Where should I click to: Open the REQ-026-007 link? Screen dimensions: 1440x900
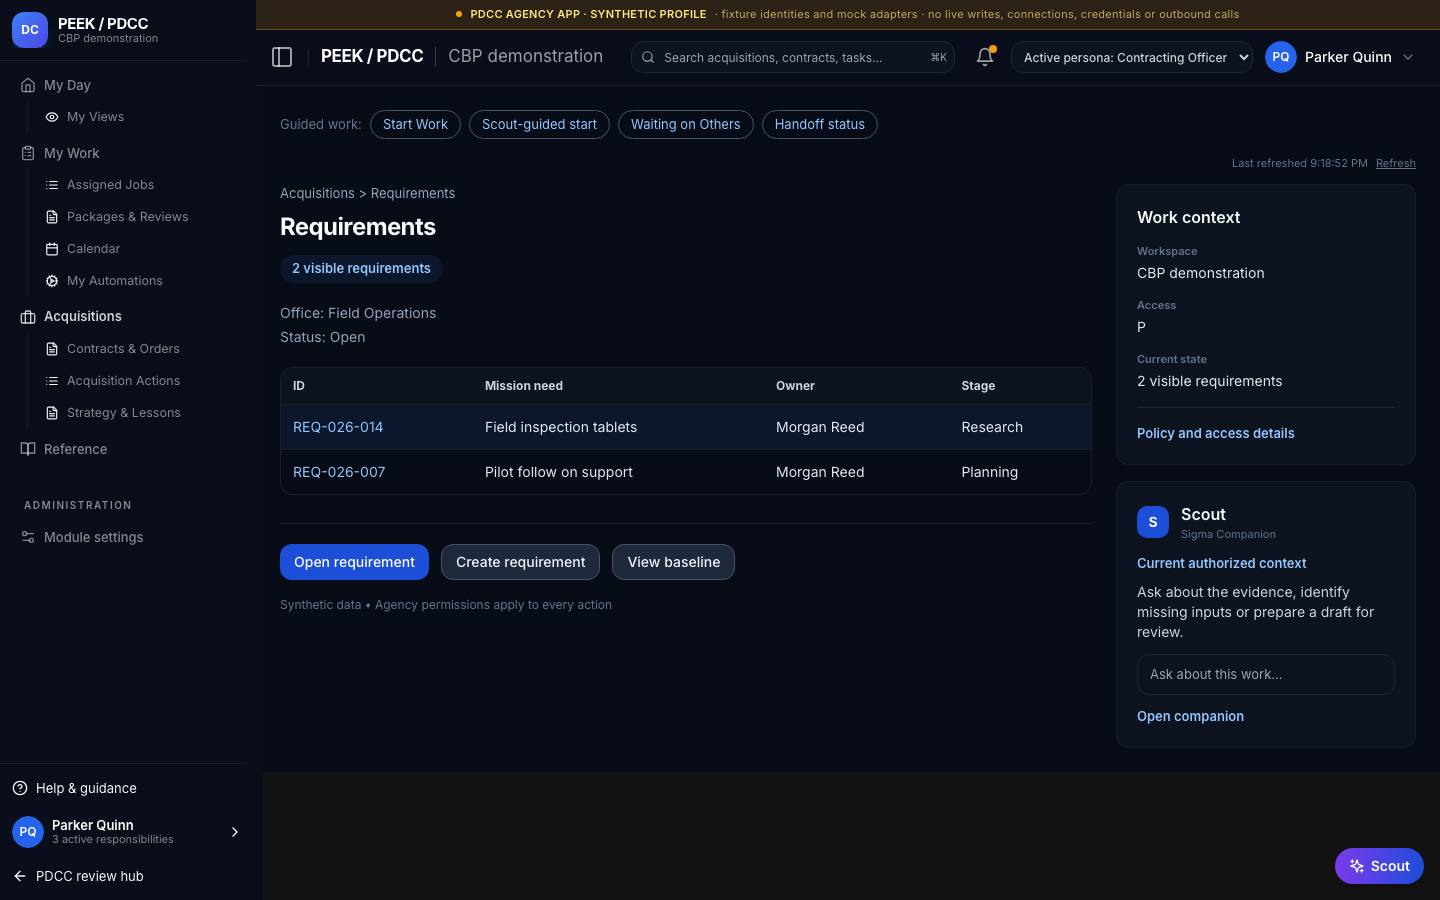339,472
